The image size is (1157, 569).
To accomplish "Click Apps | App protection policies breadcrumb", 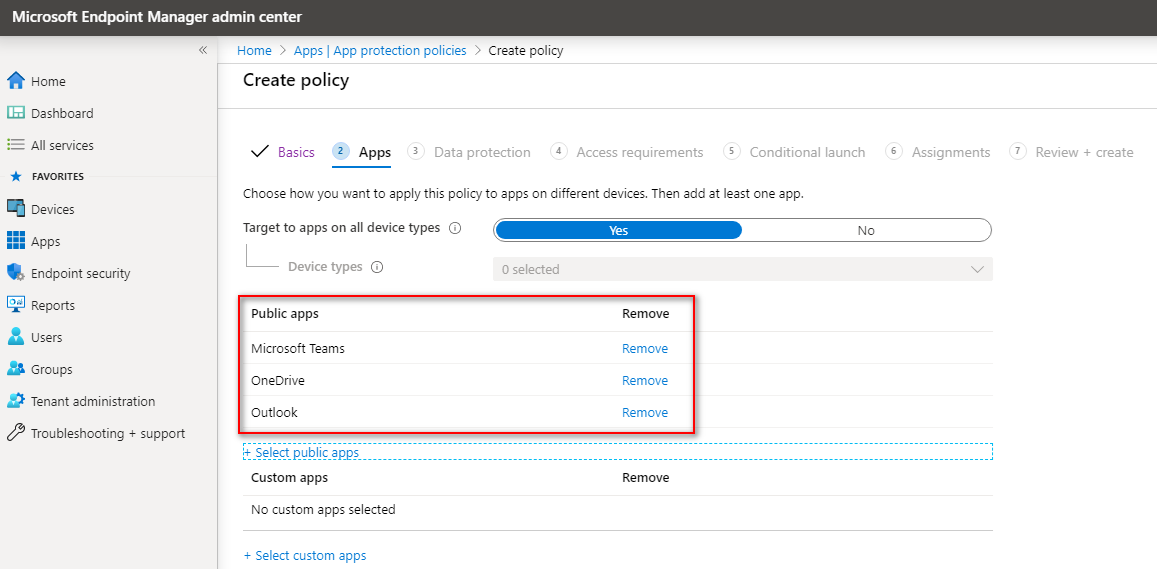I will [x=380, y=50].
